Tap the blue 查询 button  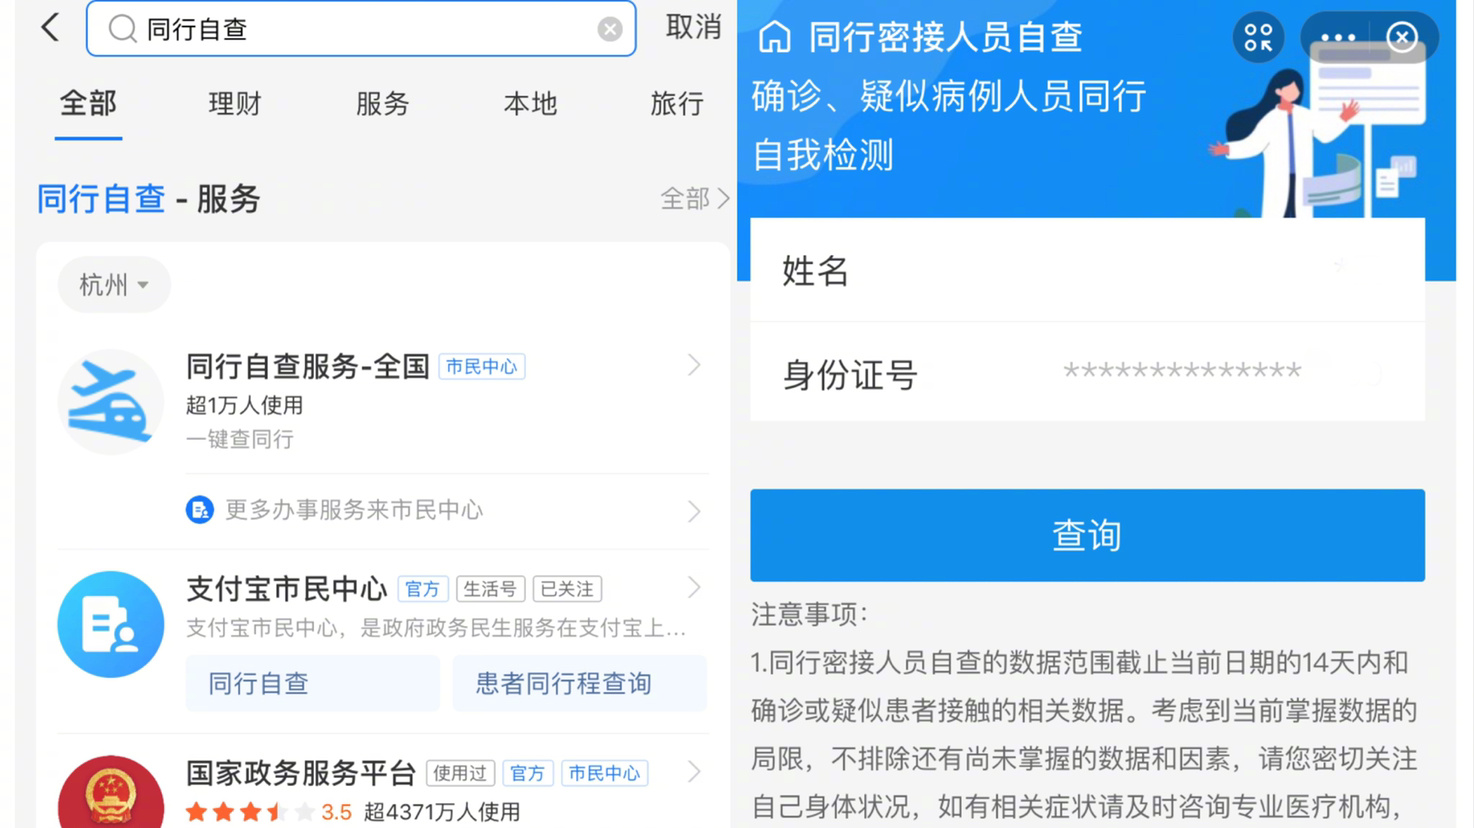(1087, 535)
